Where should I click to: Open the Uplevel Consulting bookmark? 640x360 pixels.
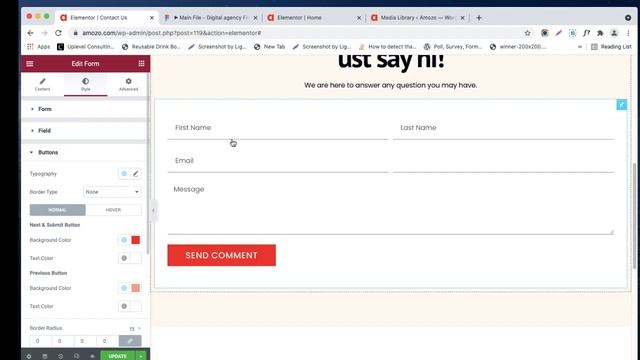[86, 47]
